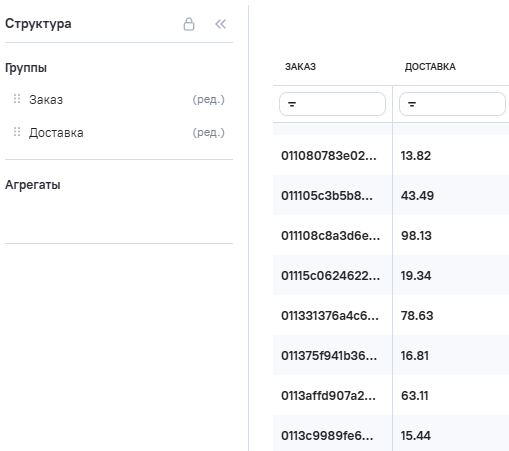The height and width of the screenshot is (451, 509).
Task: Click the filter icon in Заказ column
Action: point(292,104)
